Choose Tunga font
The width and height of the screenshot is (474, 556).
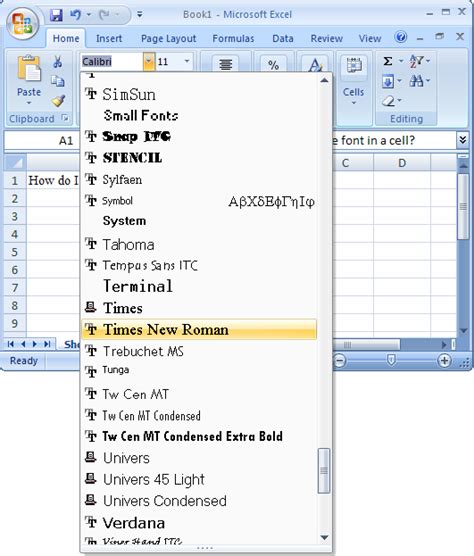199,371
